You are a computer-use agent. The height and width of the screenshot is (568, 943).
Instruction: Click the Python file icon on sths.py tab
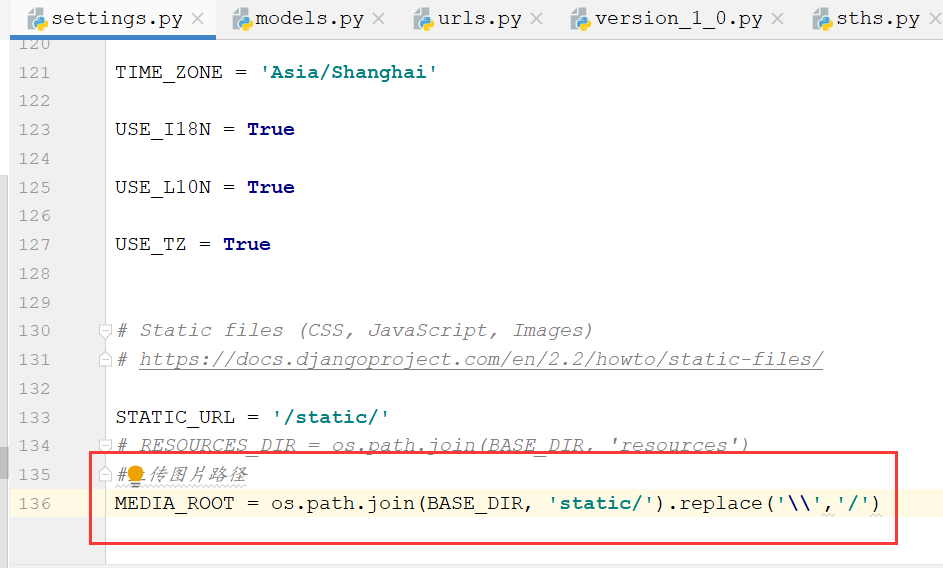822,20
